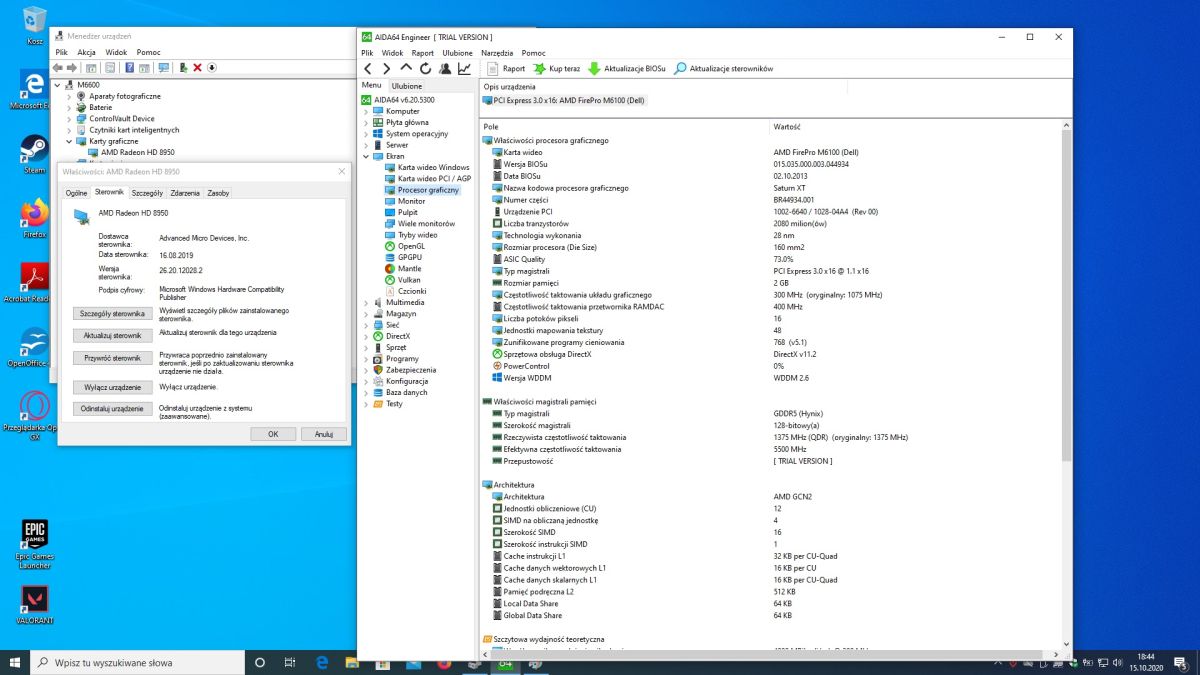The image size is (1200, 675).
Task: Open VALORANT desktop shortcut
Action: click(34, 605)
